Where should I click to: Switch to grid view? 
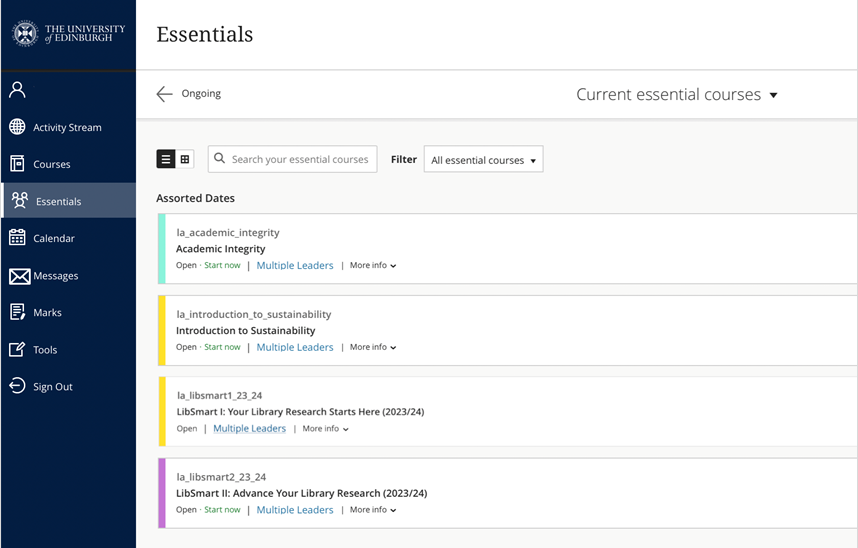pos(185,159)
